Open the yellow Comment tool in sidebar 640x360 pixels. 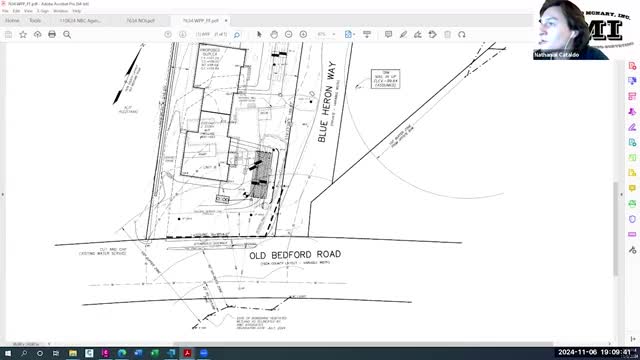pyautogui.click(x=632, y=188)
